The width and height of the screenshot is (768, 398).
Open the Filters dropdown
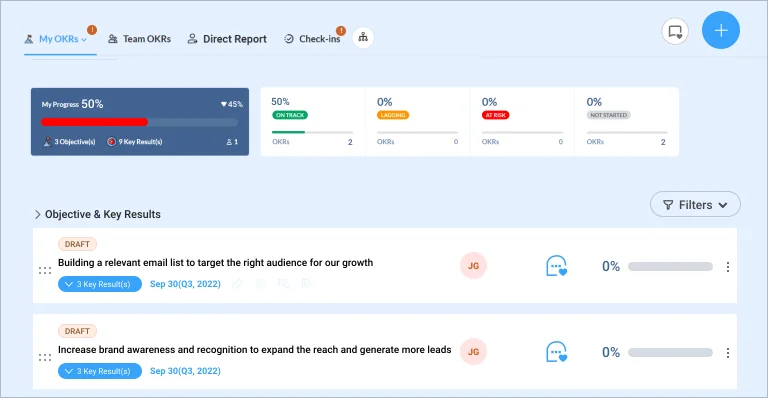pos(695,205)
